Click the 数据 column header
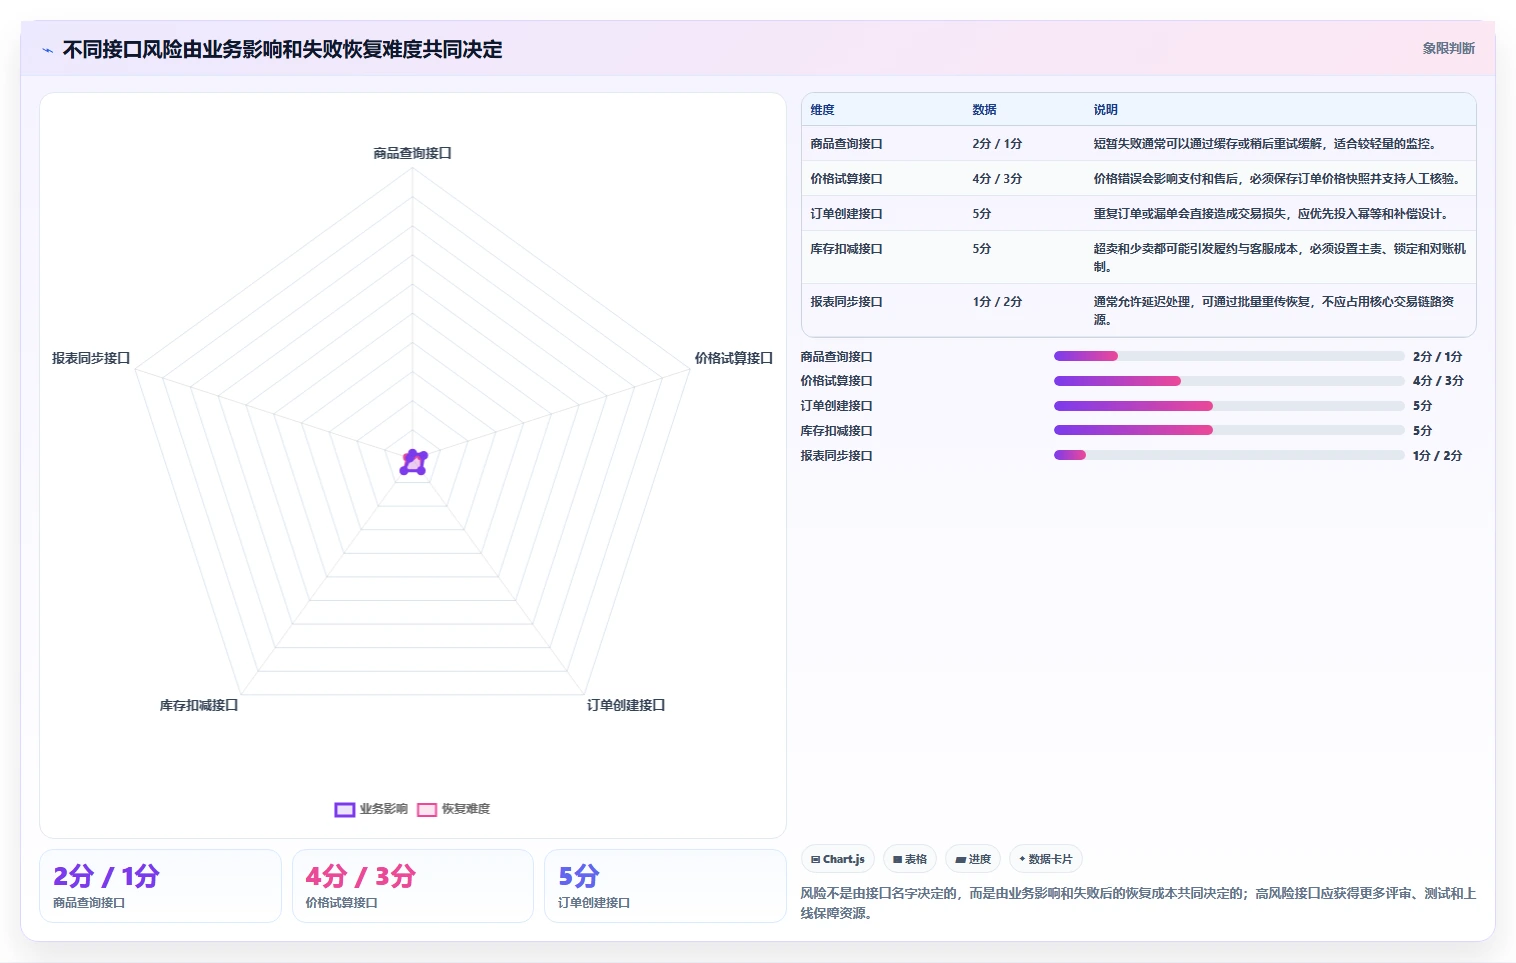Screen dimensions: 1516x963 pos(984,110)
